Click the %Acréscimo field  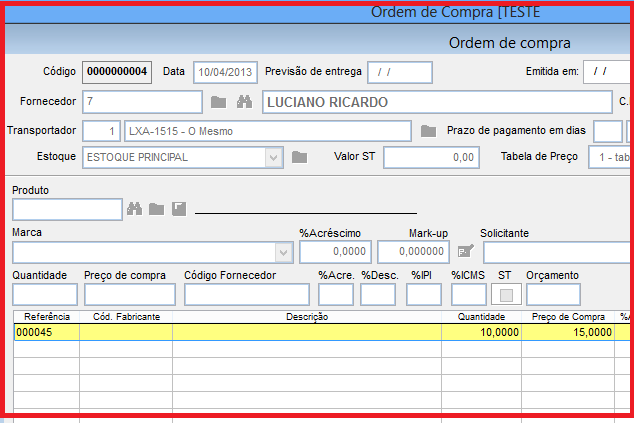coord(335,252)
